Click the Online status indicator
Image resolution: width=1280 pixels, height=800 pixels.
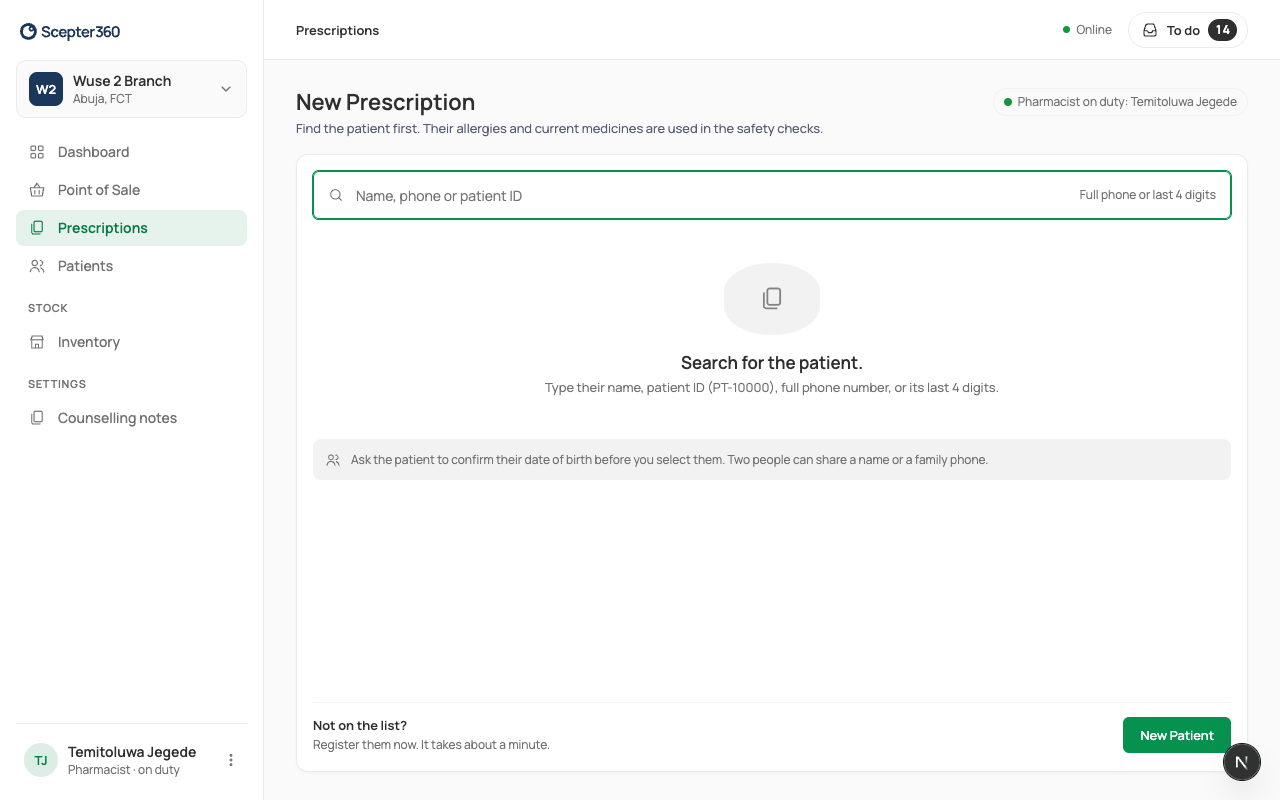1087,30
